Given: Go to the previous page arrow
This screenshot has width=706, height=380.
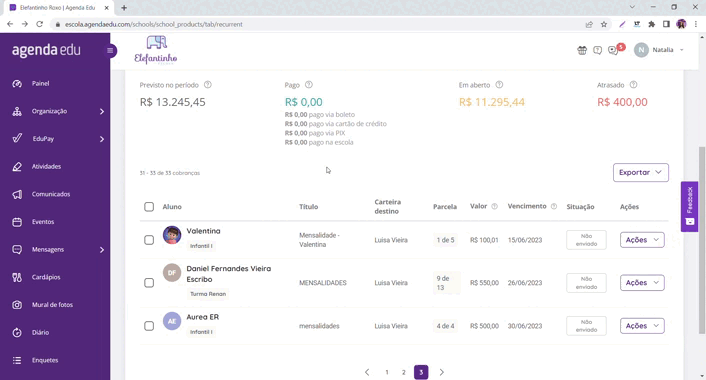Looking at the screenshot, I should pyautogui.click(x=367, y=372).
